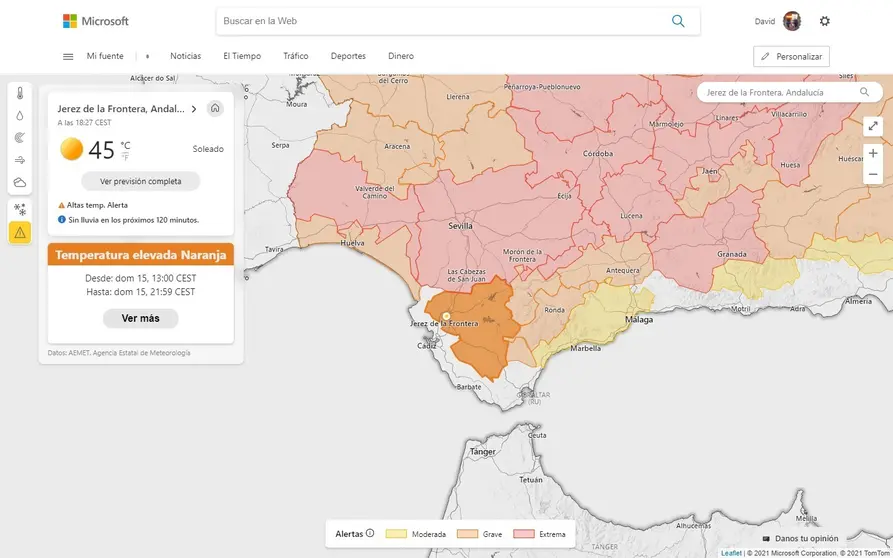Switch temperature unit to Fahrenheit
The image size is (893, 558).
coord(125,157)
